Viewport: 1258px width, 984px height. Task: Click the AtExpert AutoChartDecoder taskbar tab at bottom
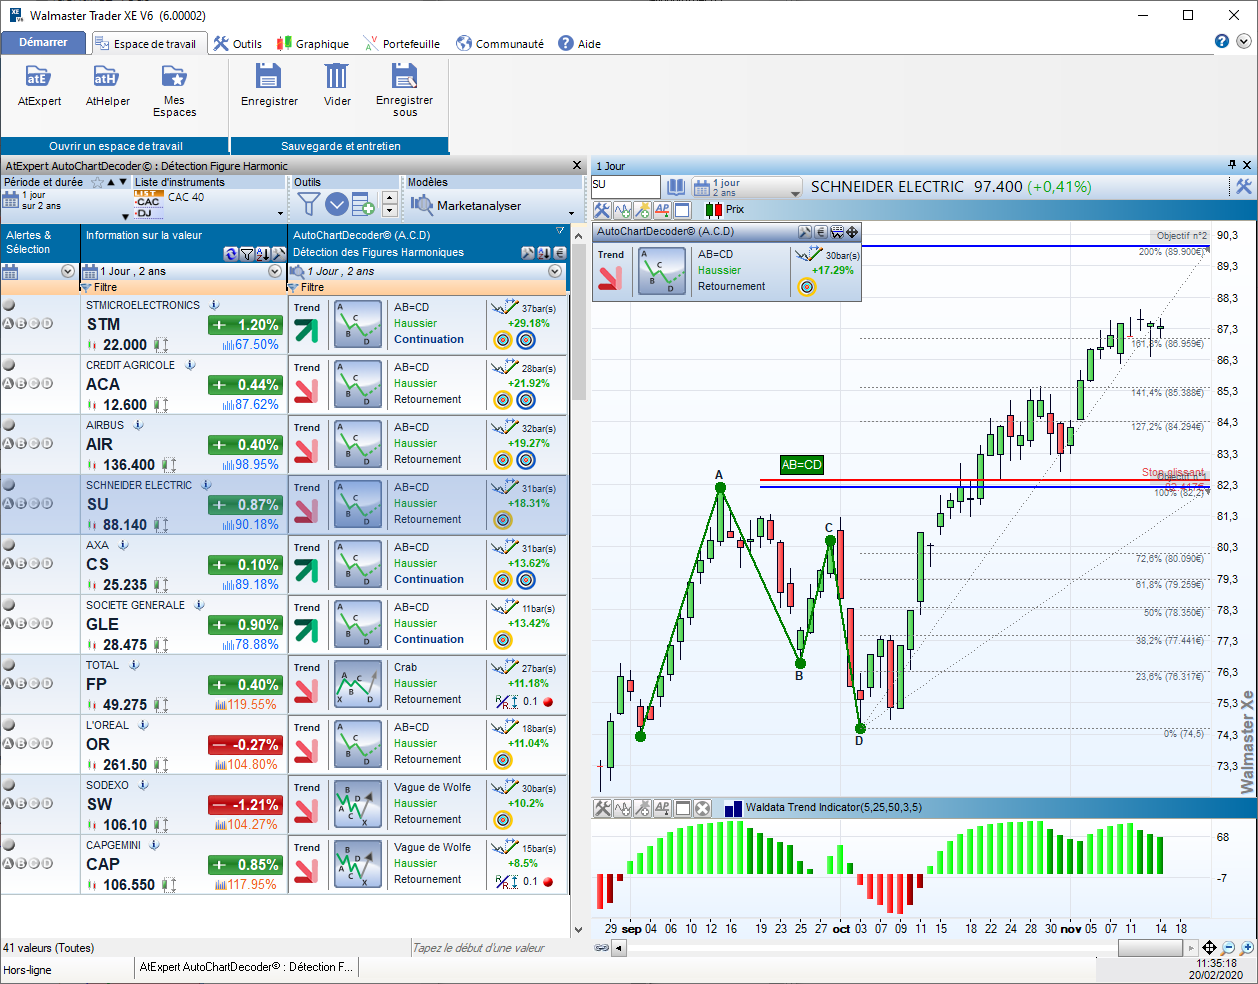point(246,967)
